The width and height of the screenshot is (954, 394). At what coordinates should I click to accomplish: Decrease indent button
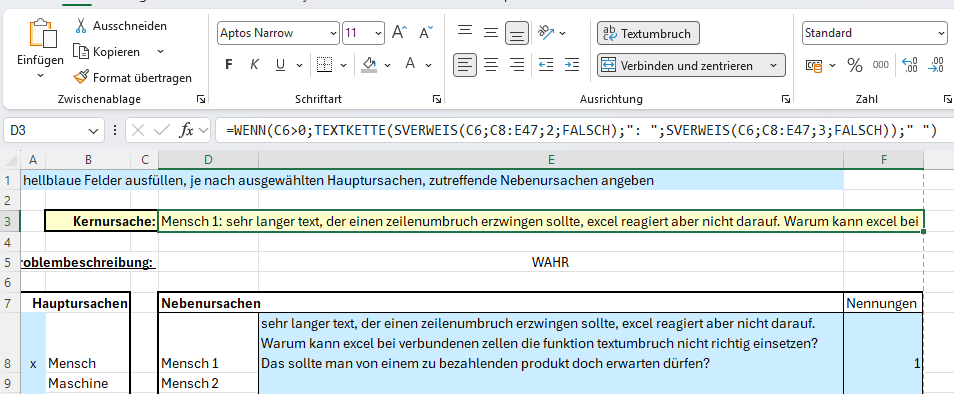click(x=546, y=64)
